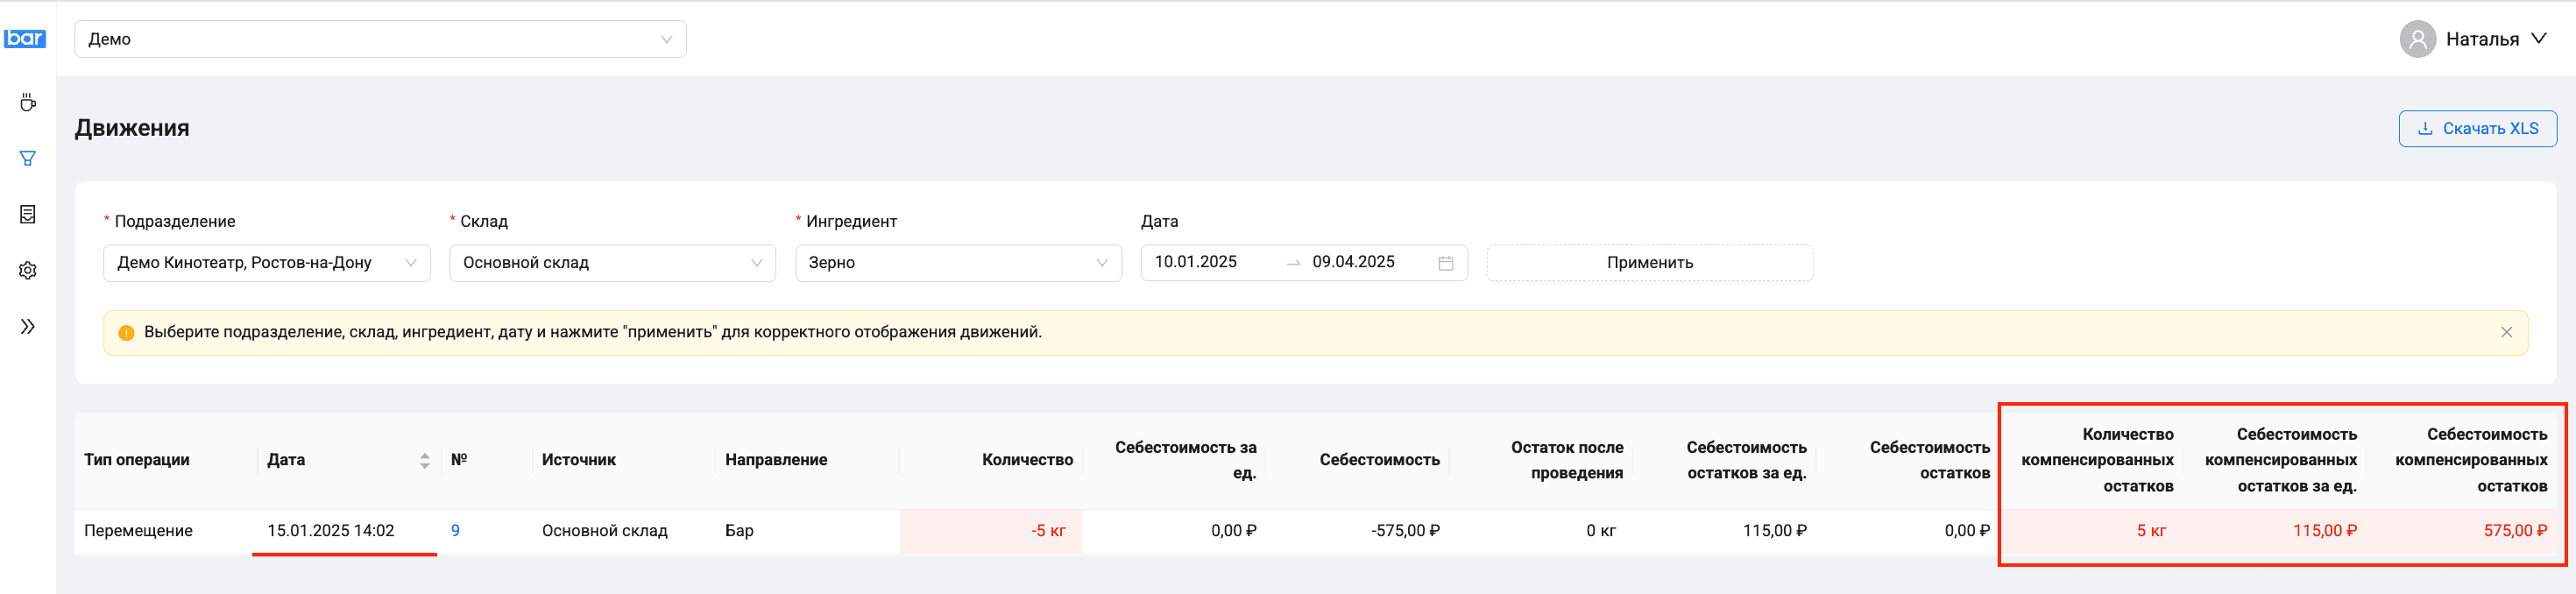This screenshot has width=2576, height=594.
Task: Open the documents list sidebar icon
Action: click(28, 214)
